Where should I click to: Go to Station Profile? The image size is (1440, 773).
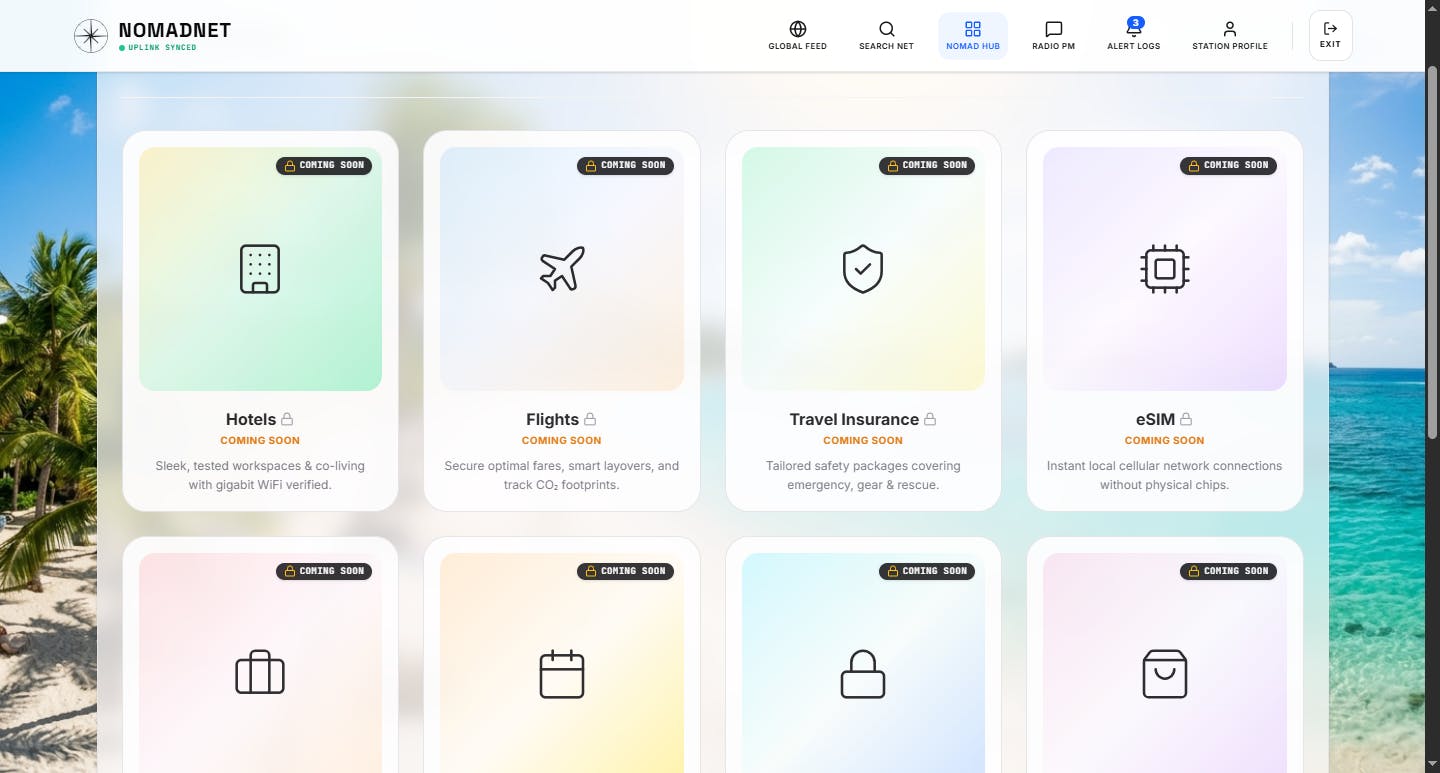pos(1230,36)
